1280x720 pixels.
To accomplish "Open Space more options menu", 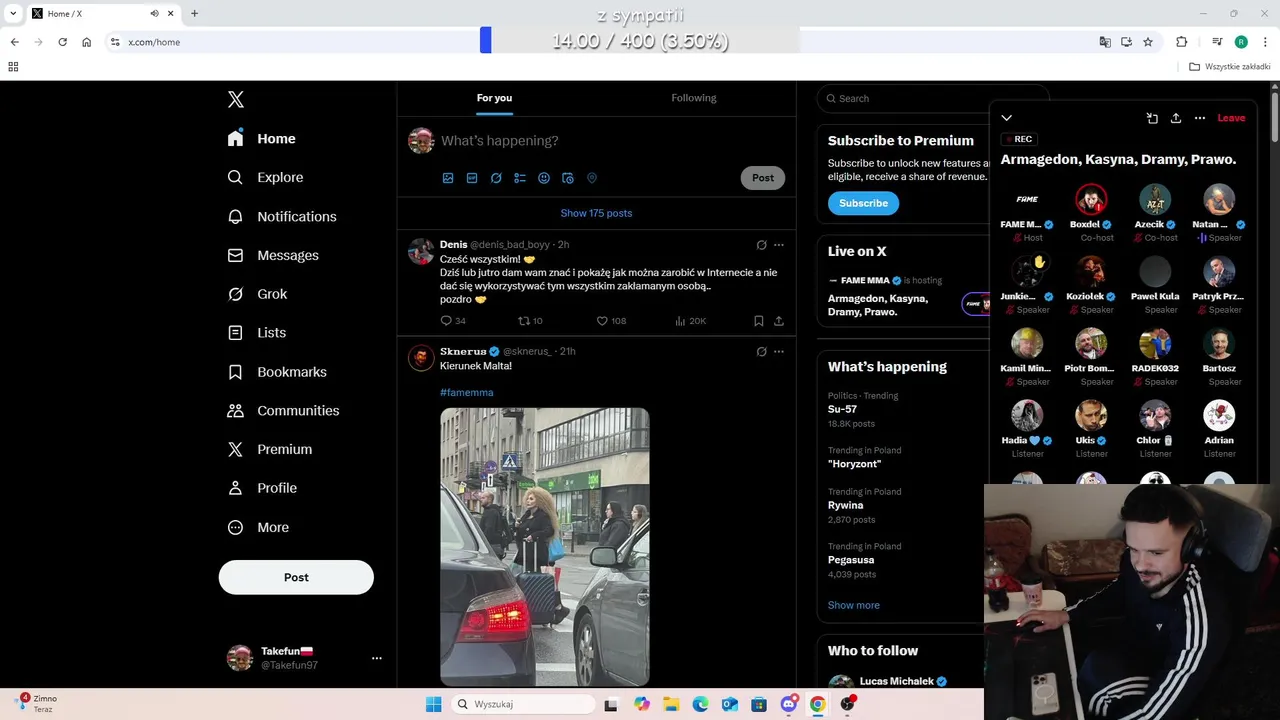I will [1200, 118].
